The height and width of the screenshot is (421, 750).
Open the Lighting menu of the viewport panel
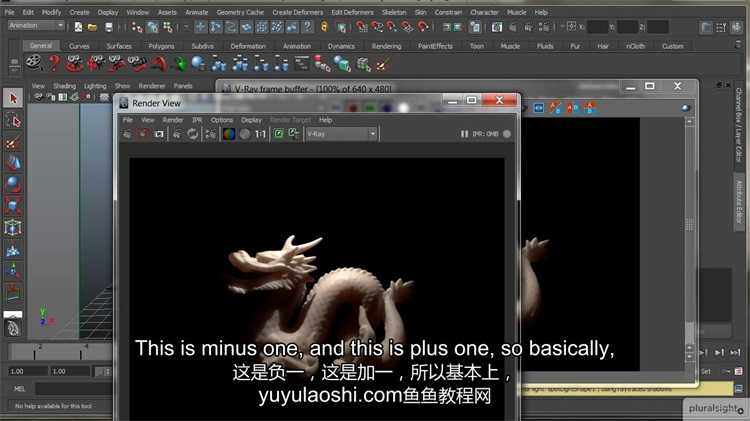coord(95,86)
